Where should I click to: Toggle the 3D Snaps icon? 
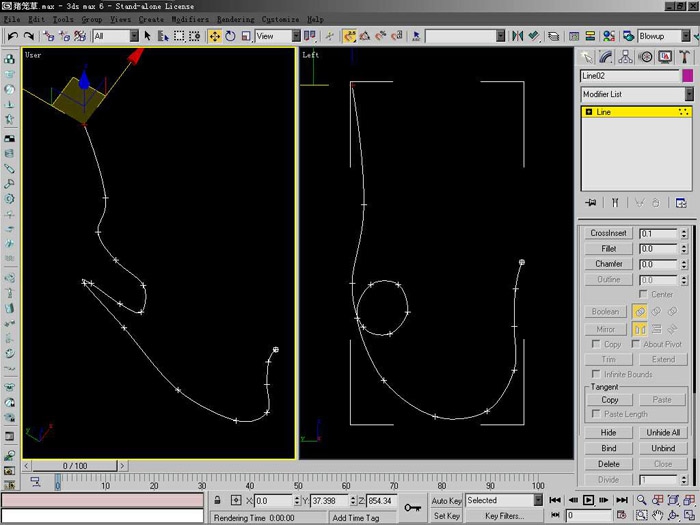click(349, 36)
